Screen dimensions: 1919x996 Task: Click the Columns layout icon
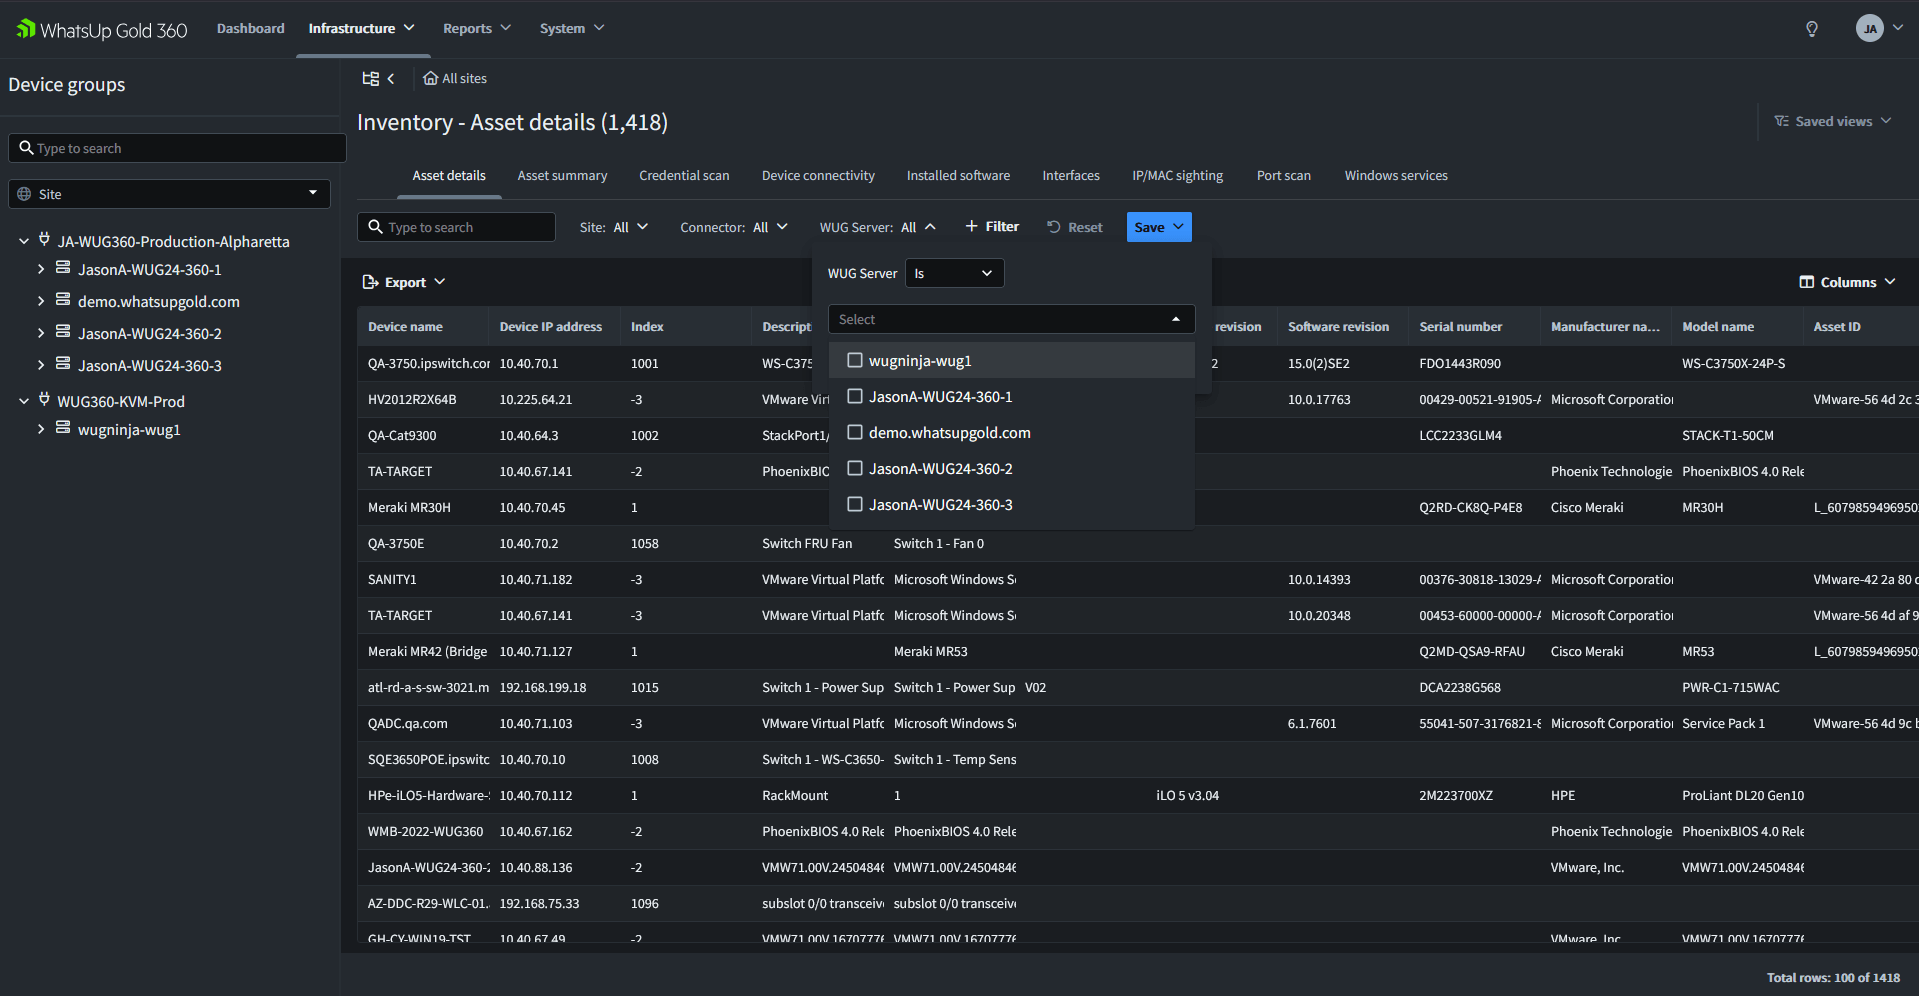tap(1806, 282)
